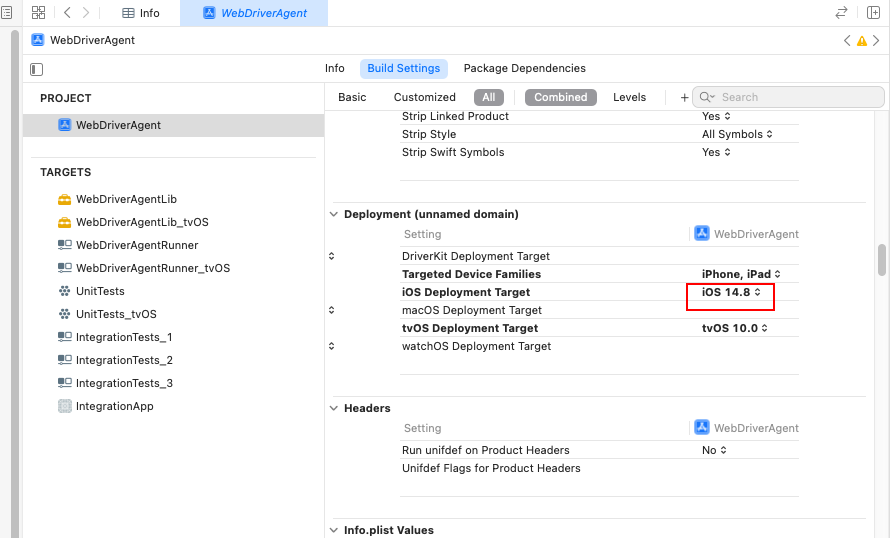This screenshot has width=890, height=538.
Task: Select WebDriverAgent under PROJECT
Action: 173,125
